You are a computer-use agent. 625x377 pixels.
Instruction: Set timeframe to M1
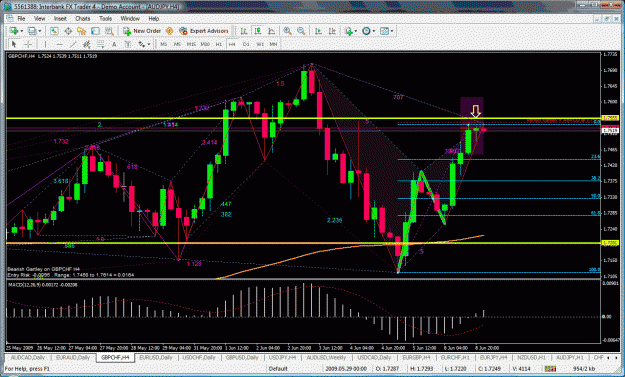[163, 44]
